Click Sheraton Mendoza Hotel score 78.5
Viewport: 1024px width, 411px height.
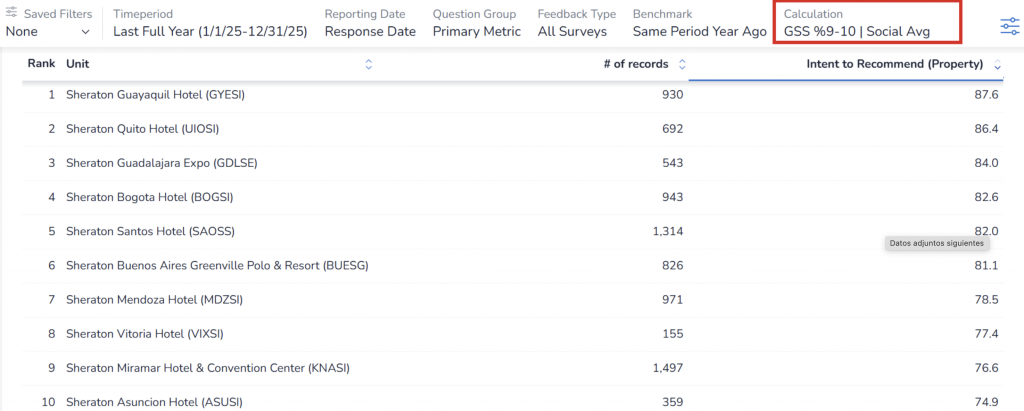[986, 299]
